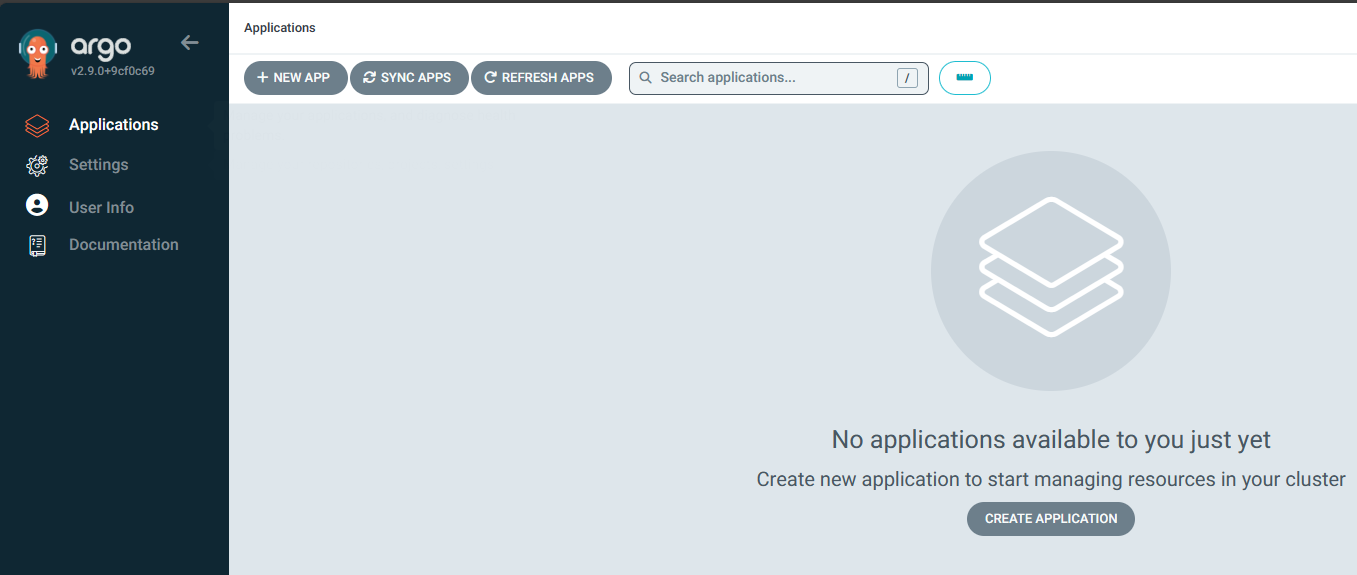Click the Documentation book icon

pos(37,245)
